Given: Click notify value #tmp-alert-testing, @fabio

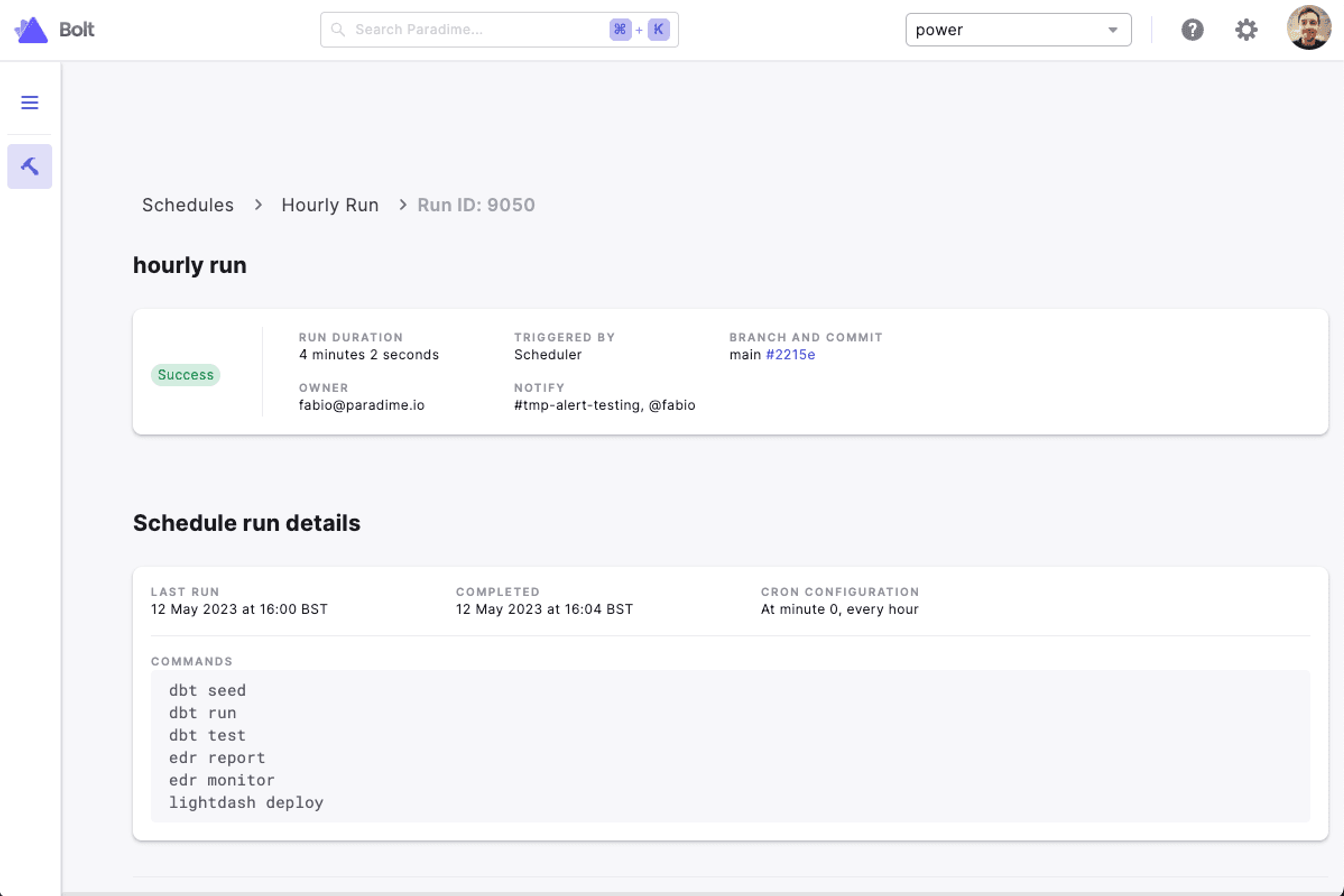Looking at the screenshot, I should click(604, 405).
